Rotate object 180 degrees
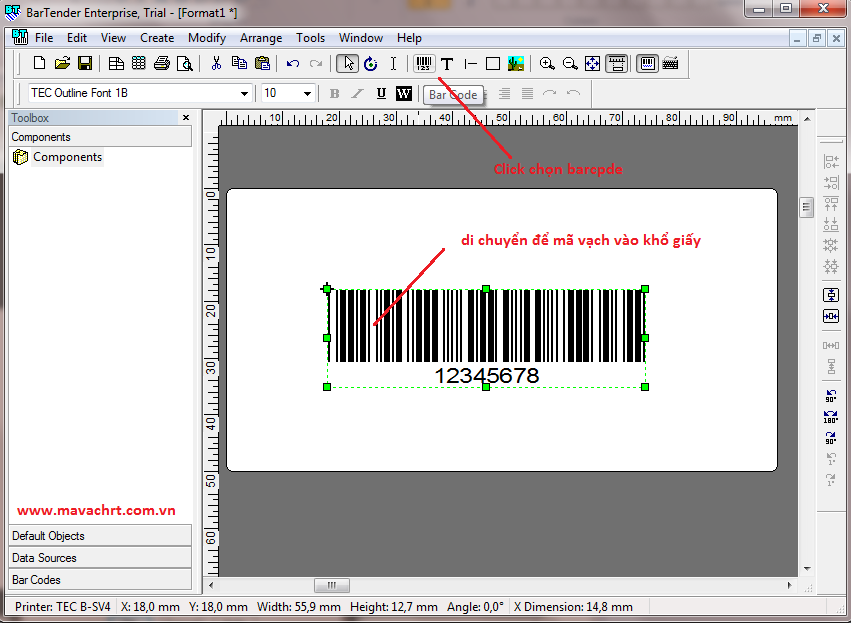 831,417
